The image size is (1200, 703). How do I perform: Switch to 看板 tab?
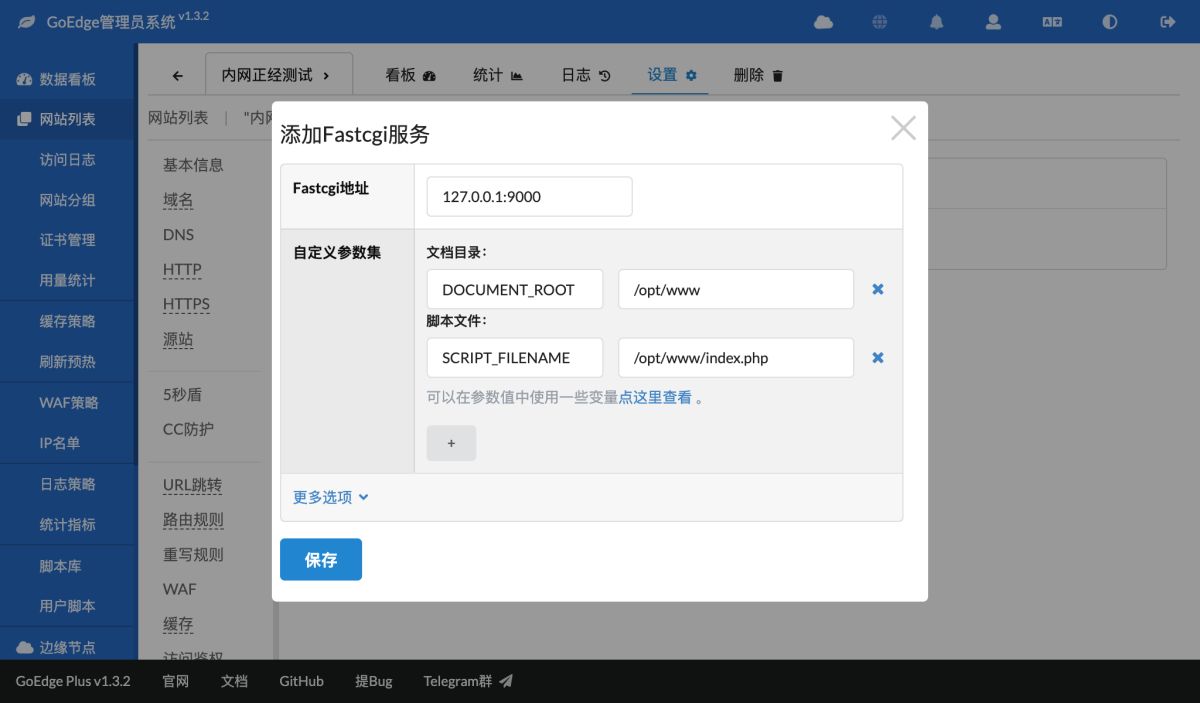411,75
